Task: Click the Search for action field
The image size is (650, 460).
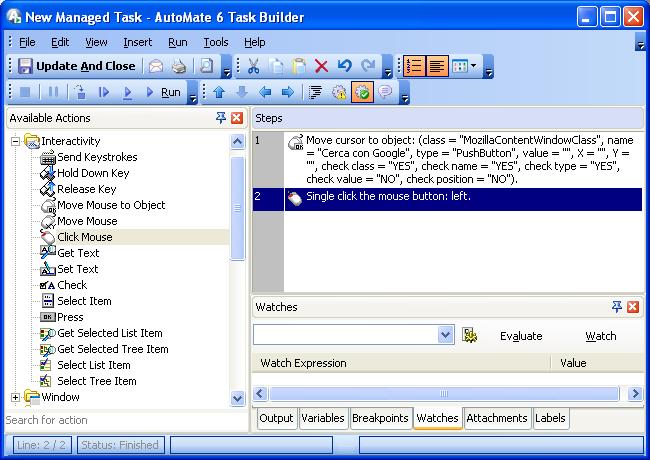Action: 124,420
